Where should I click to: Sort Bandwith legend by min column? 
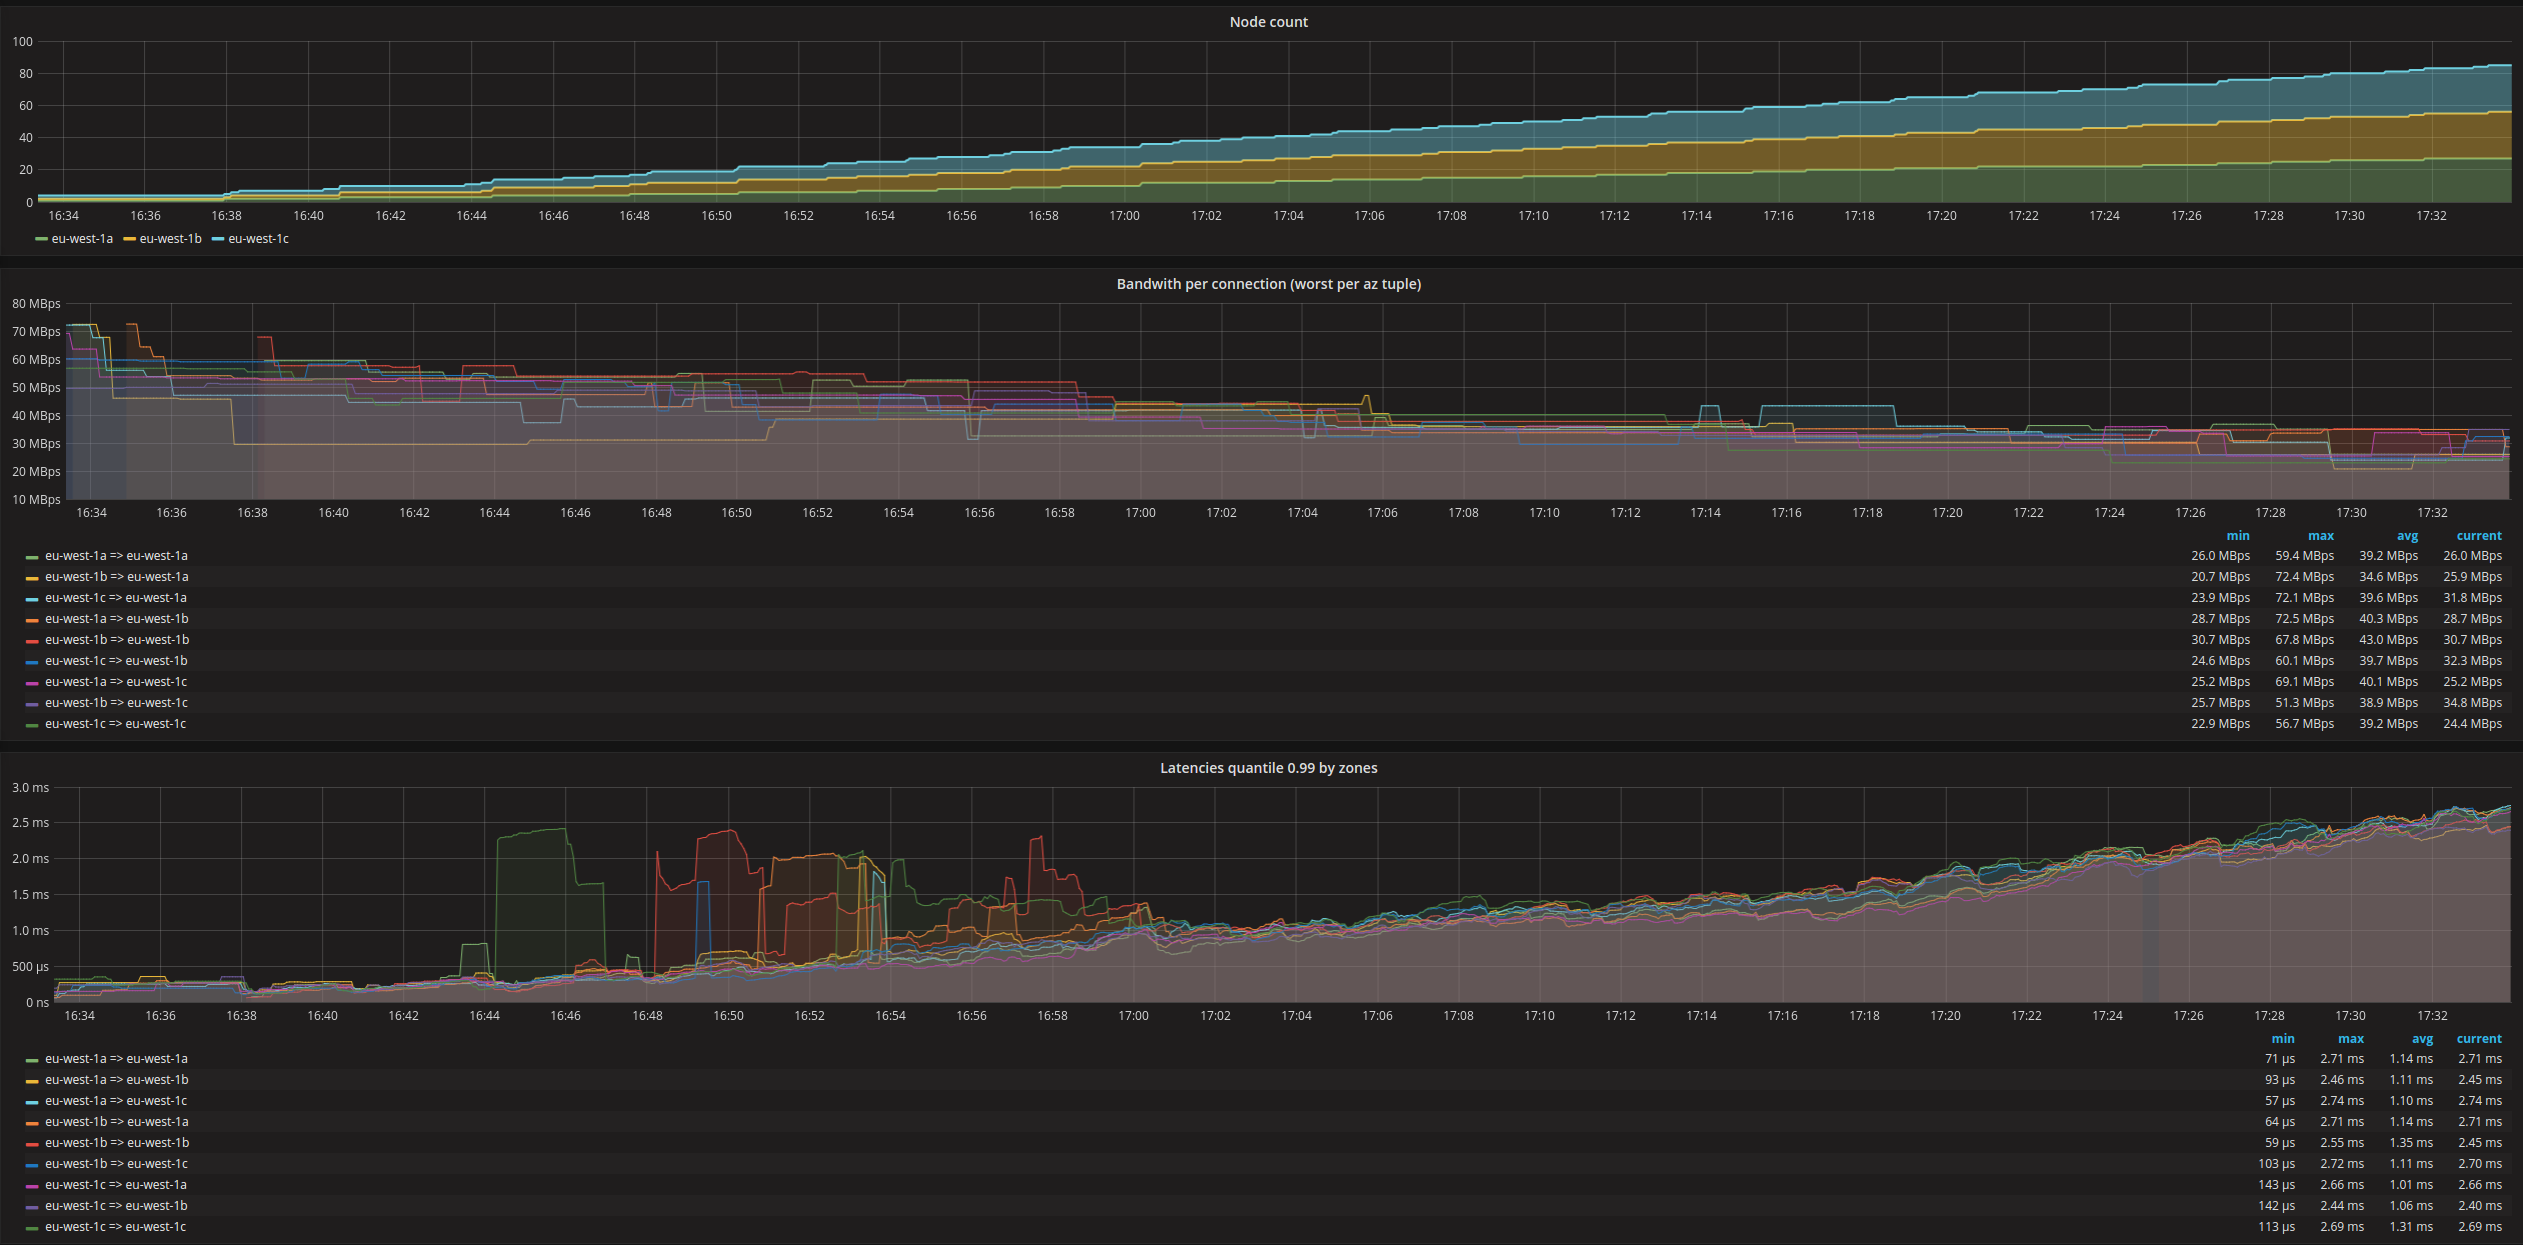(x=2238, y=536)
